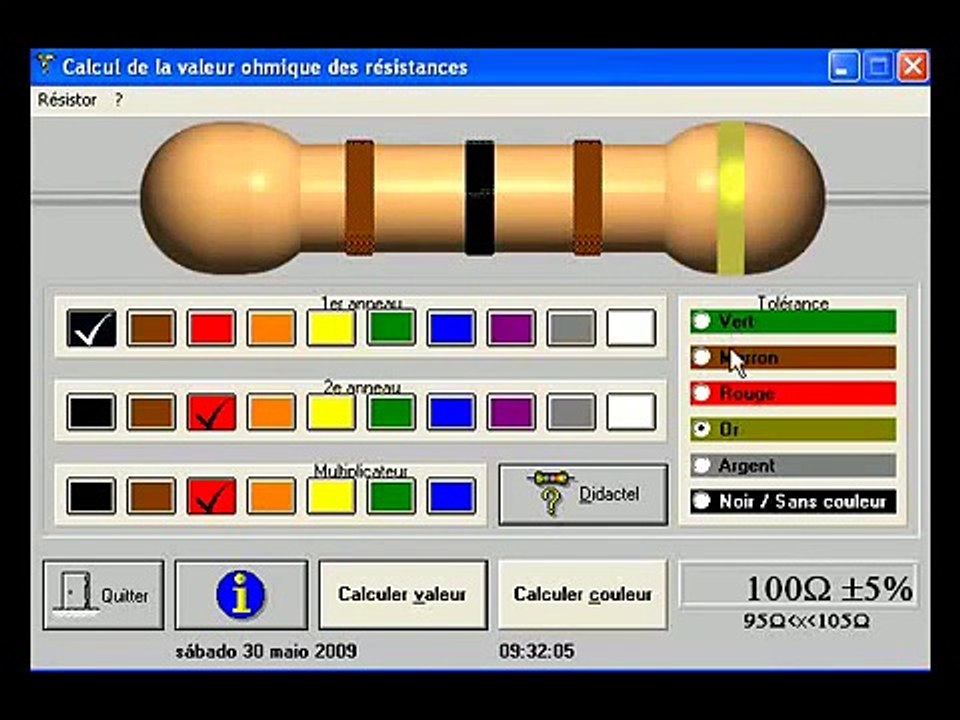Image resolution: width=960 pixels, height=720 pixels.
Task: Select green swatch in 2e anneau row
Action: coord(391,412)
